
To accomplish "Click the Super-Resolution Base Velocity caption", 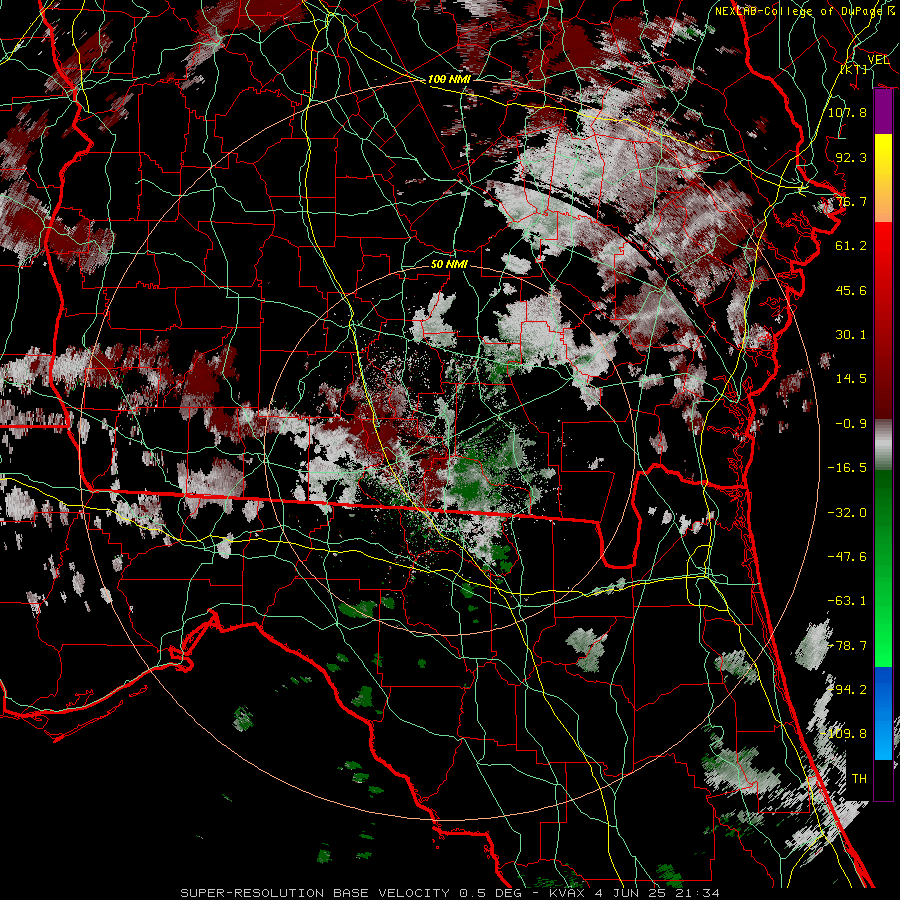I will [449, 893].
